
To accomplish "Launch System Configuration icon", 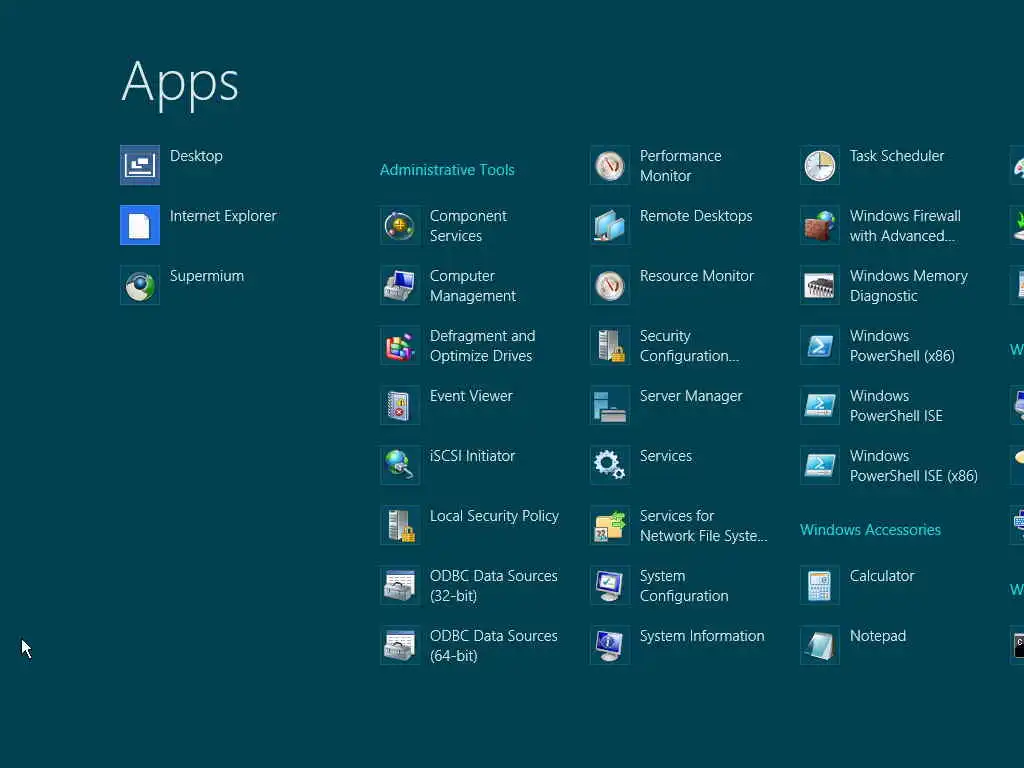I will pyautogui.click(x=610, y=586).
